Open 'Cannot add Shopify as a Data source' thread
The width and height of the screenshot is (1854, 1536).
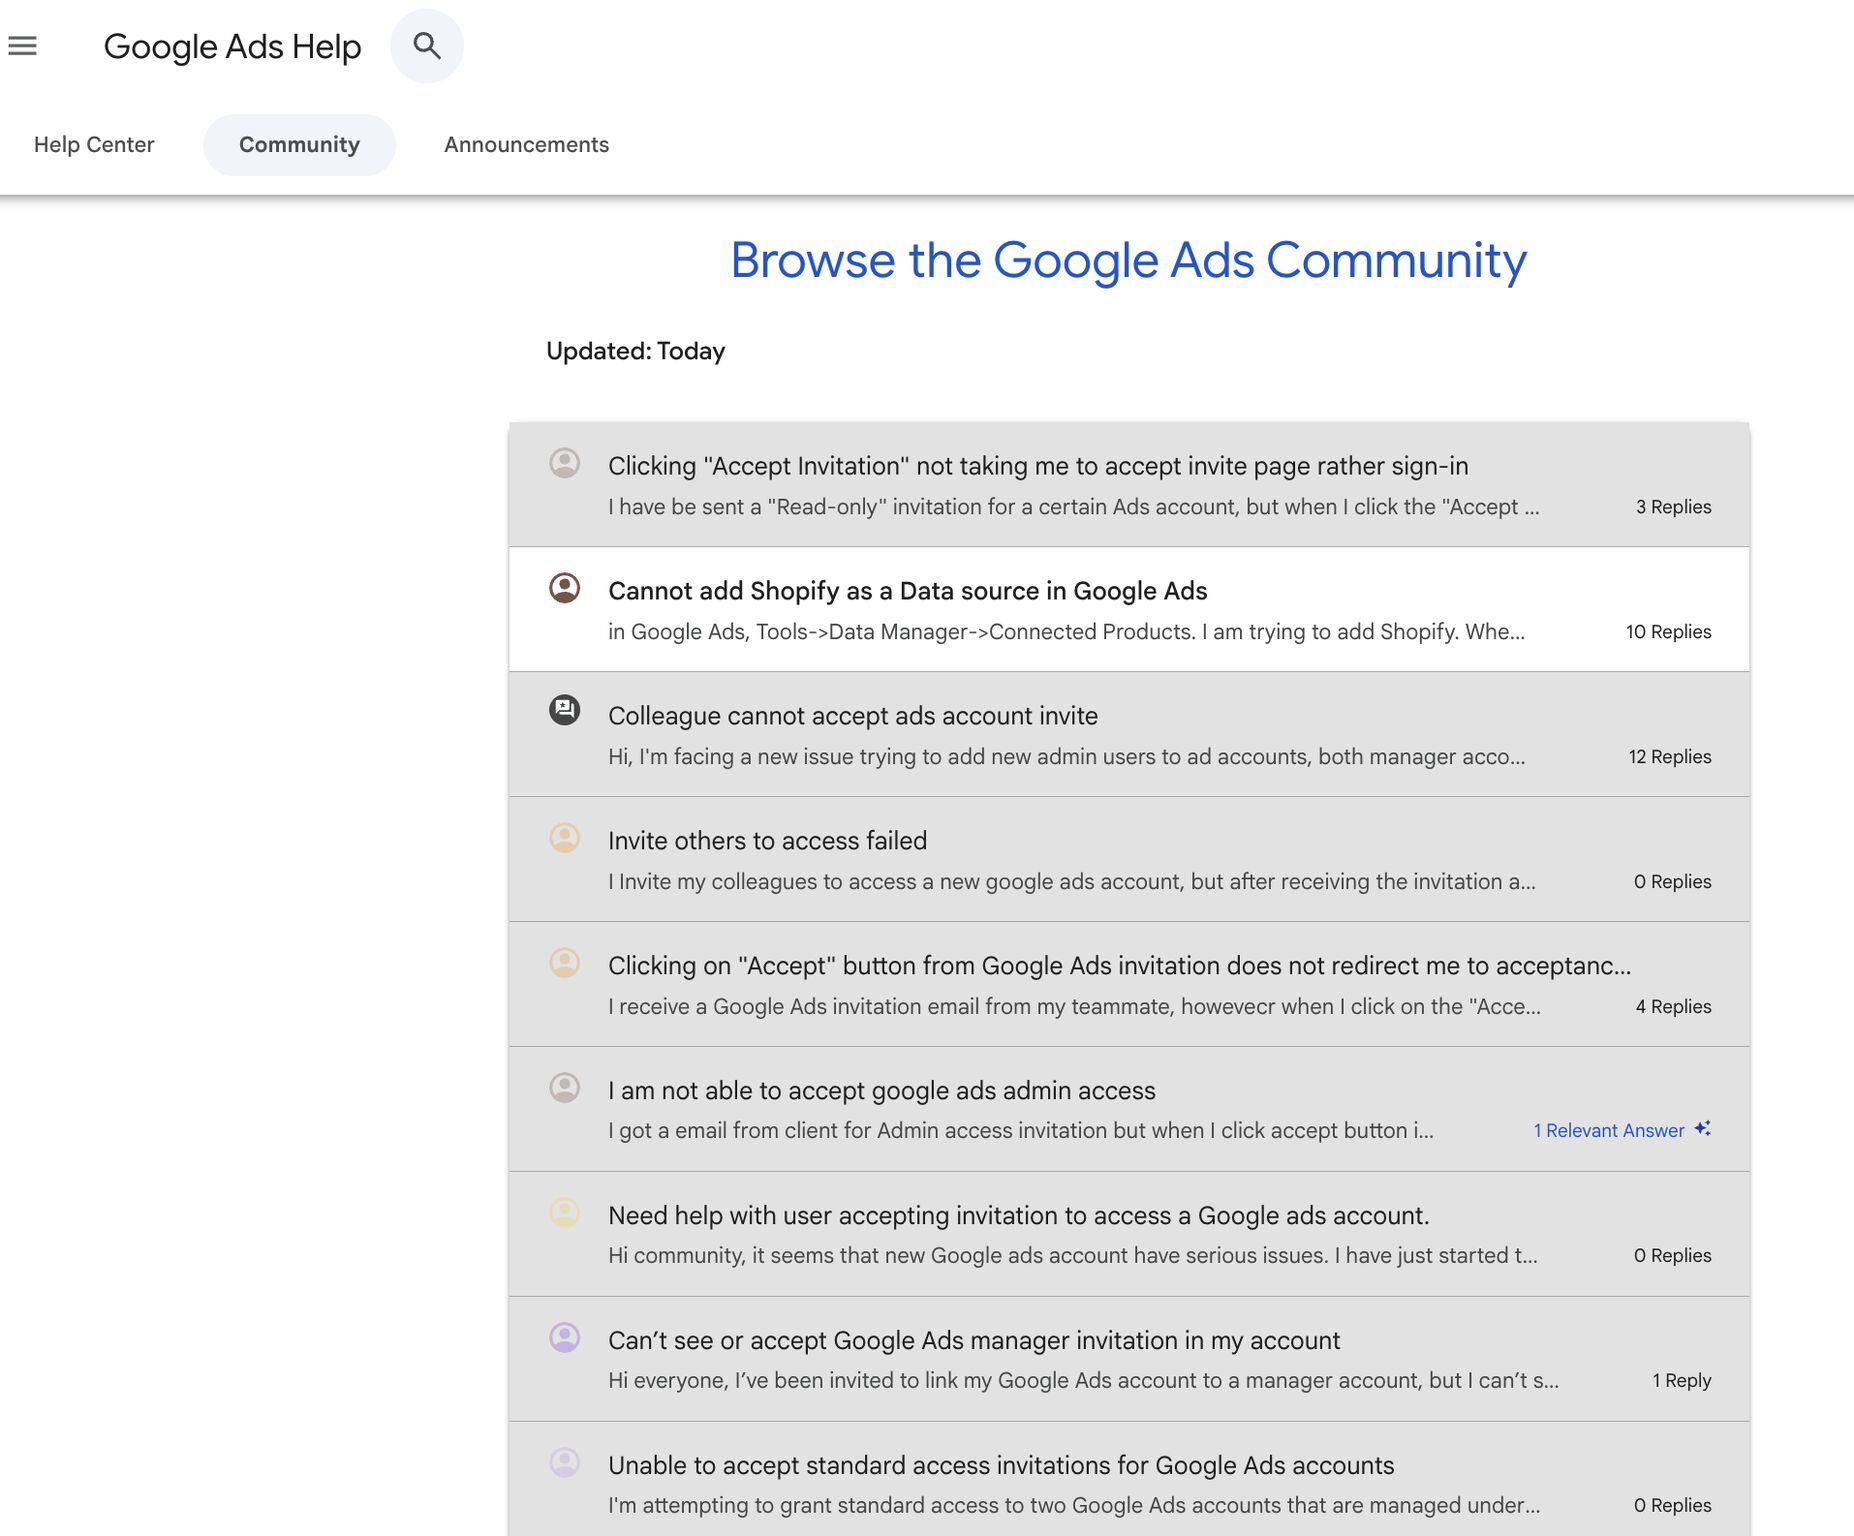[907, 591]
